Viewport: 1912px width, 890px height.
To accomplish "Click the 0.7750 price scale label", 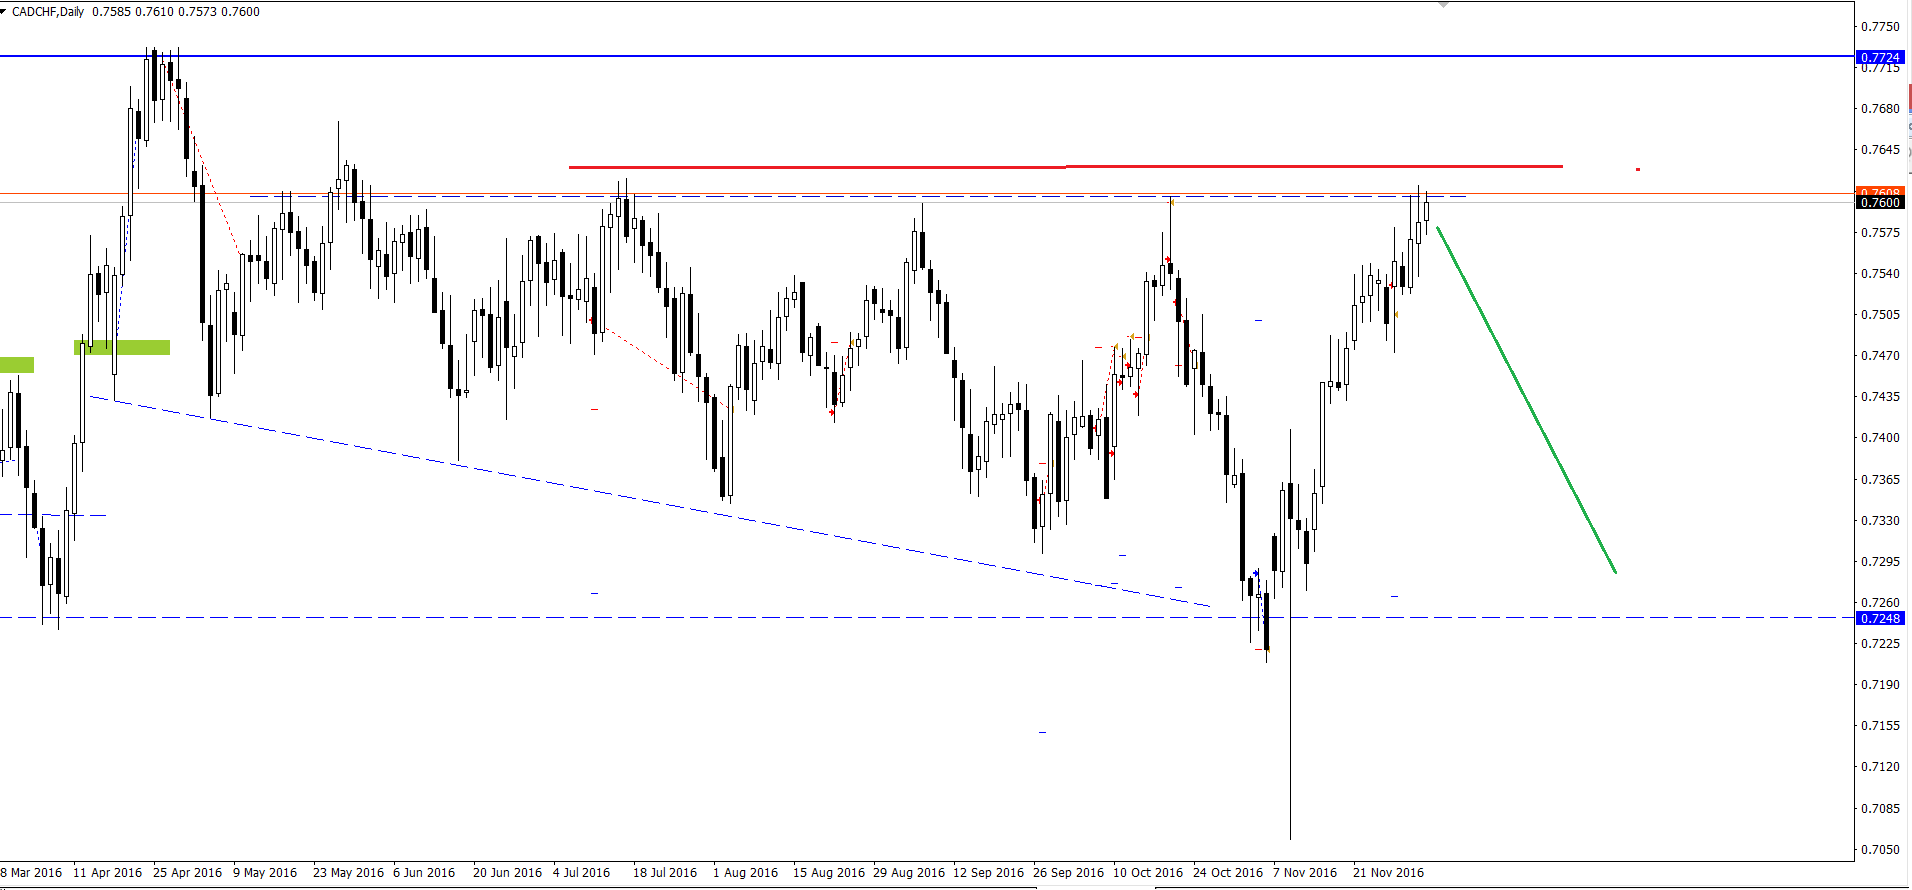I will 1880,27.
